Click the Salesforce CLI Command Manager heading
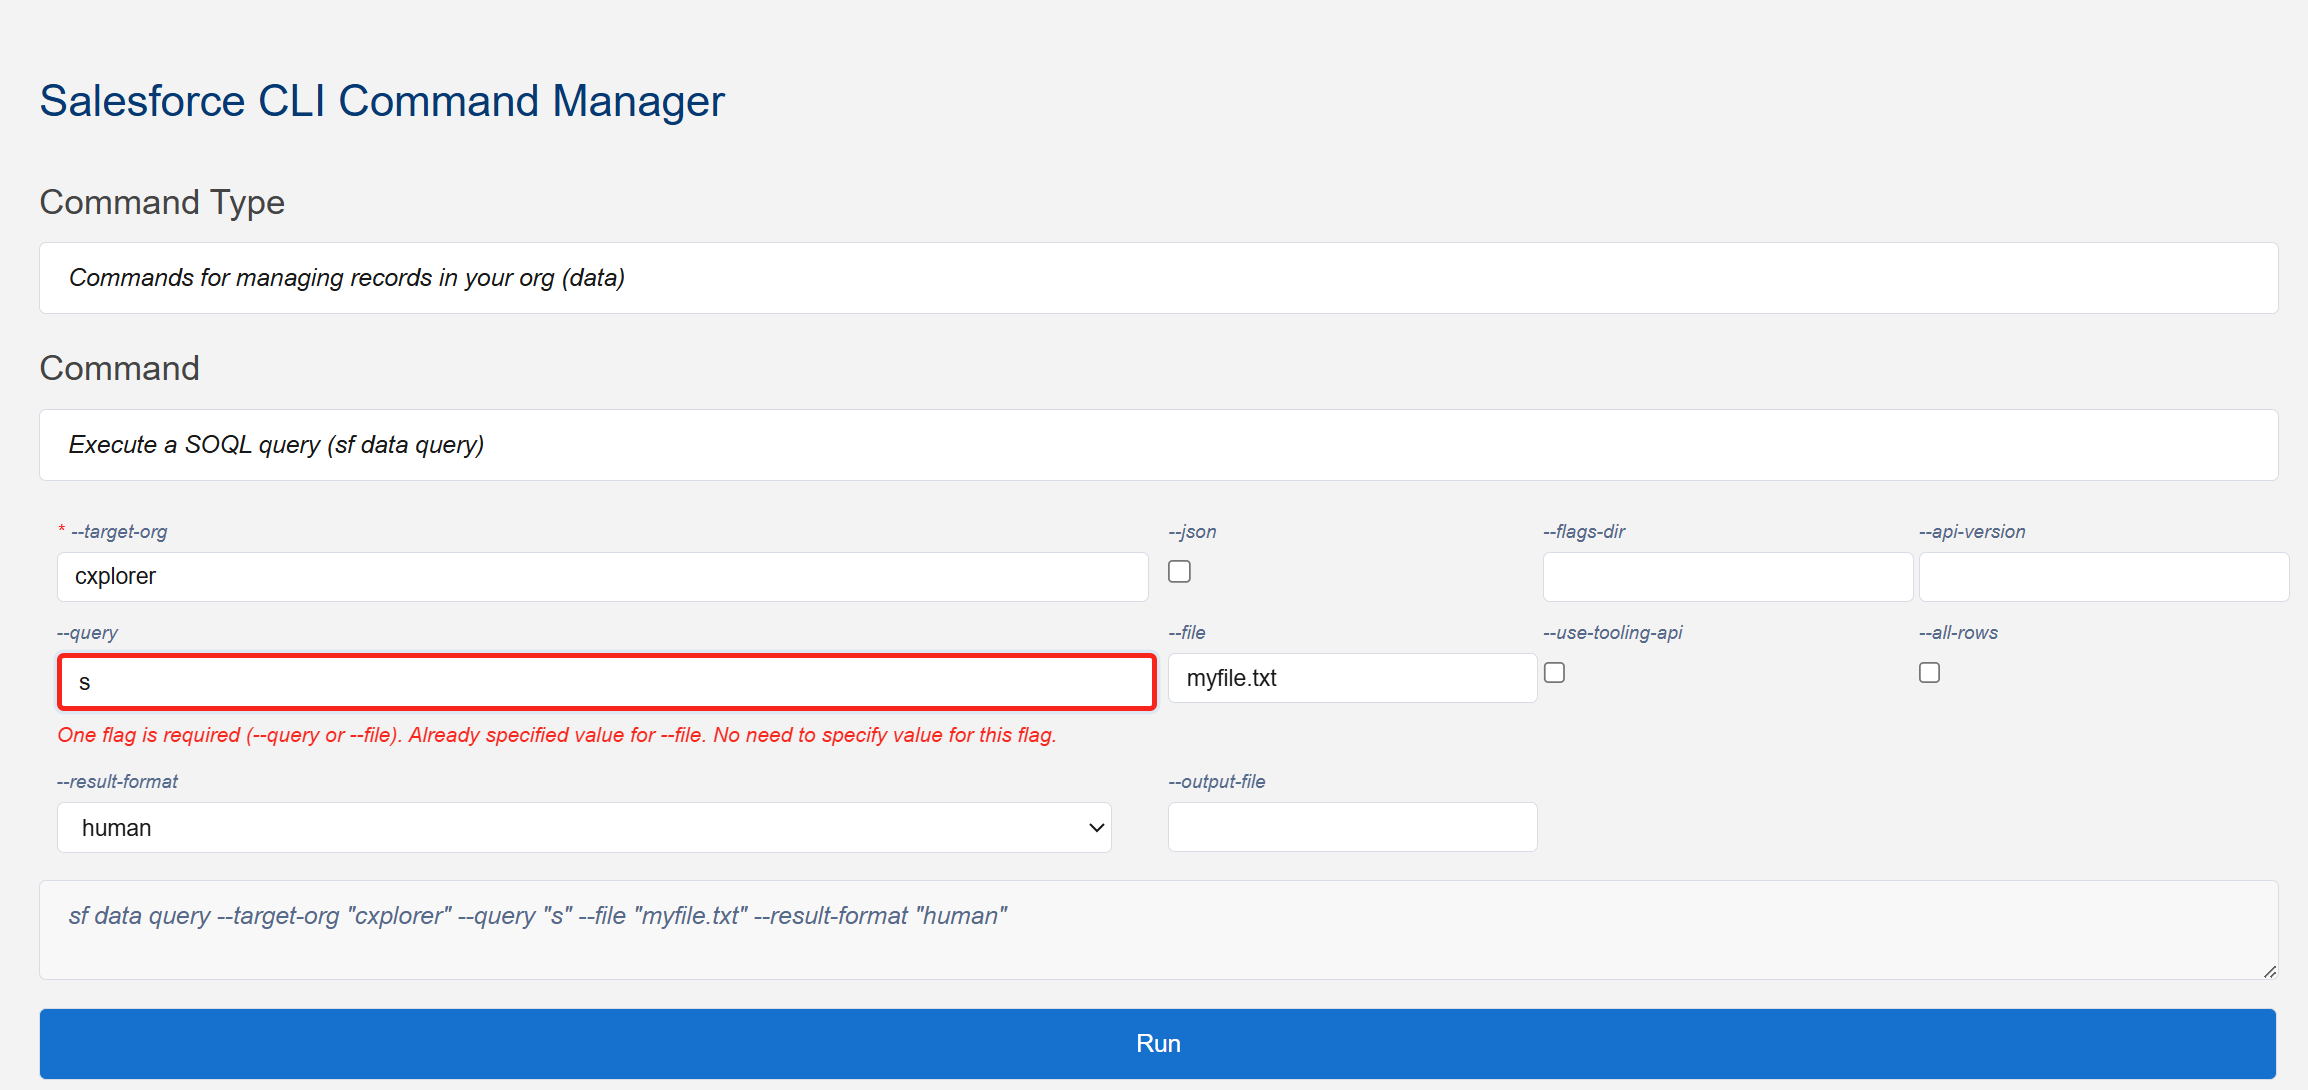This screenshot has height=1090, width=2308. pos(382,101)
